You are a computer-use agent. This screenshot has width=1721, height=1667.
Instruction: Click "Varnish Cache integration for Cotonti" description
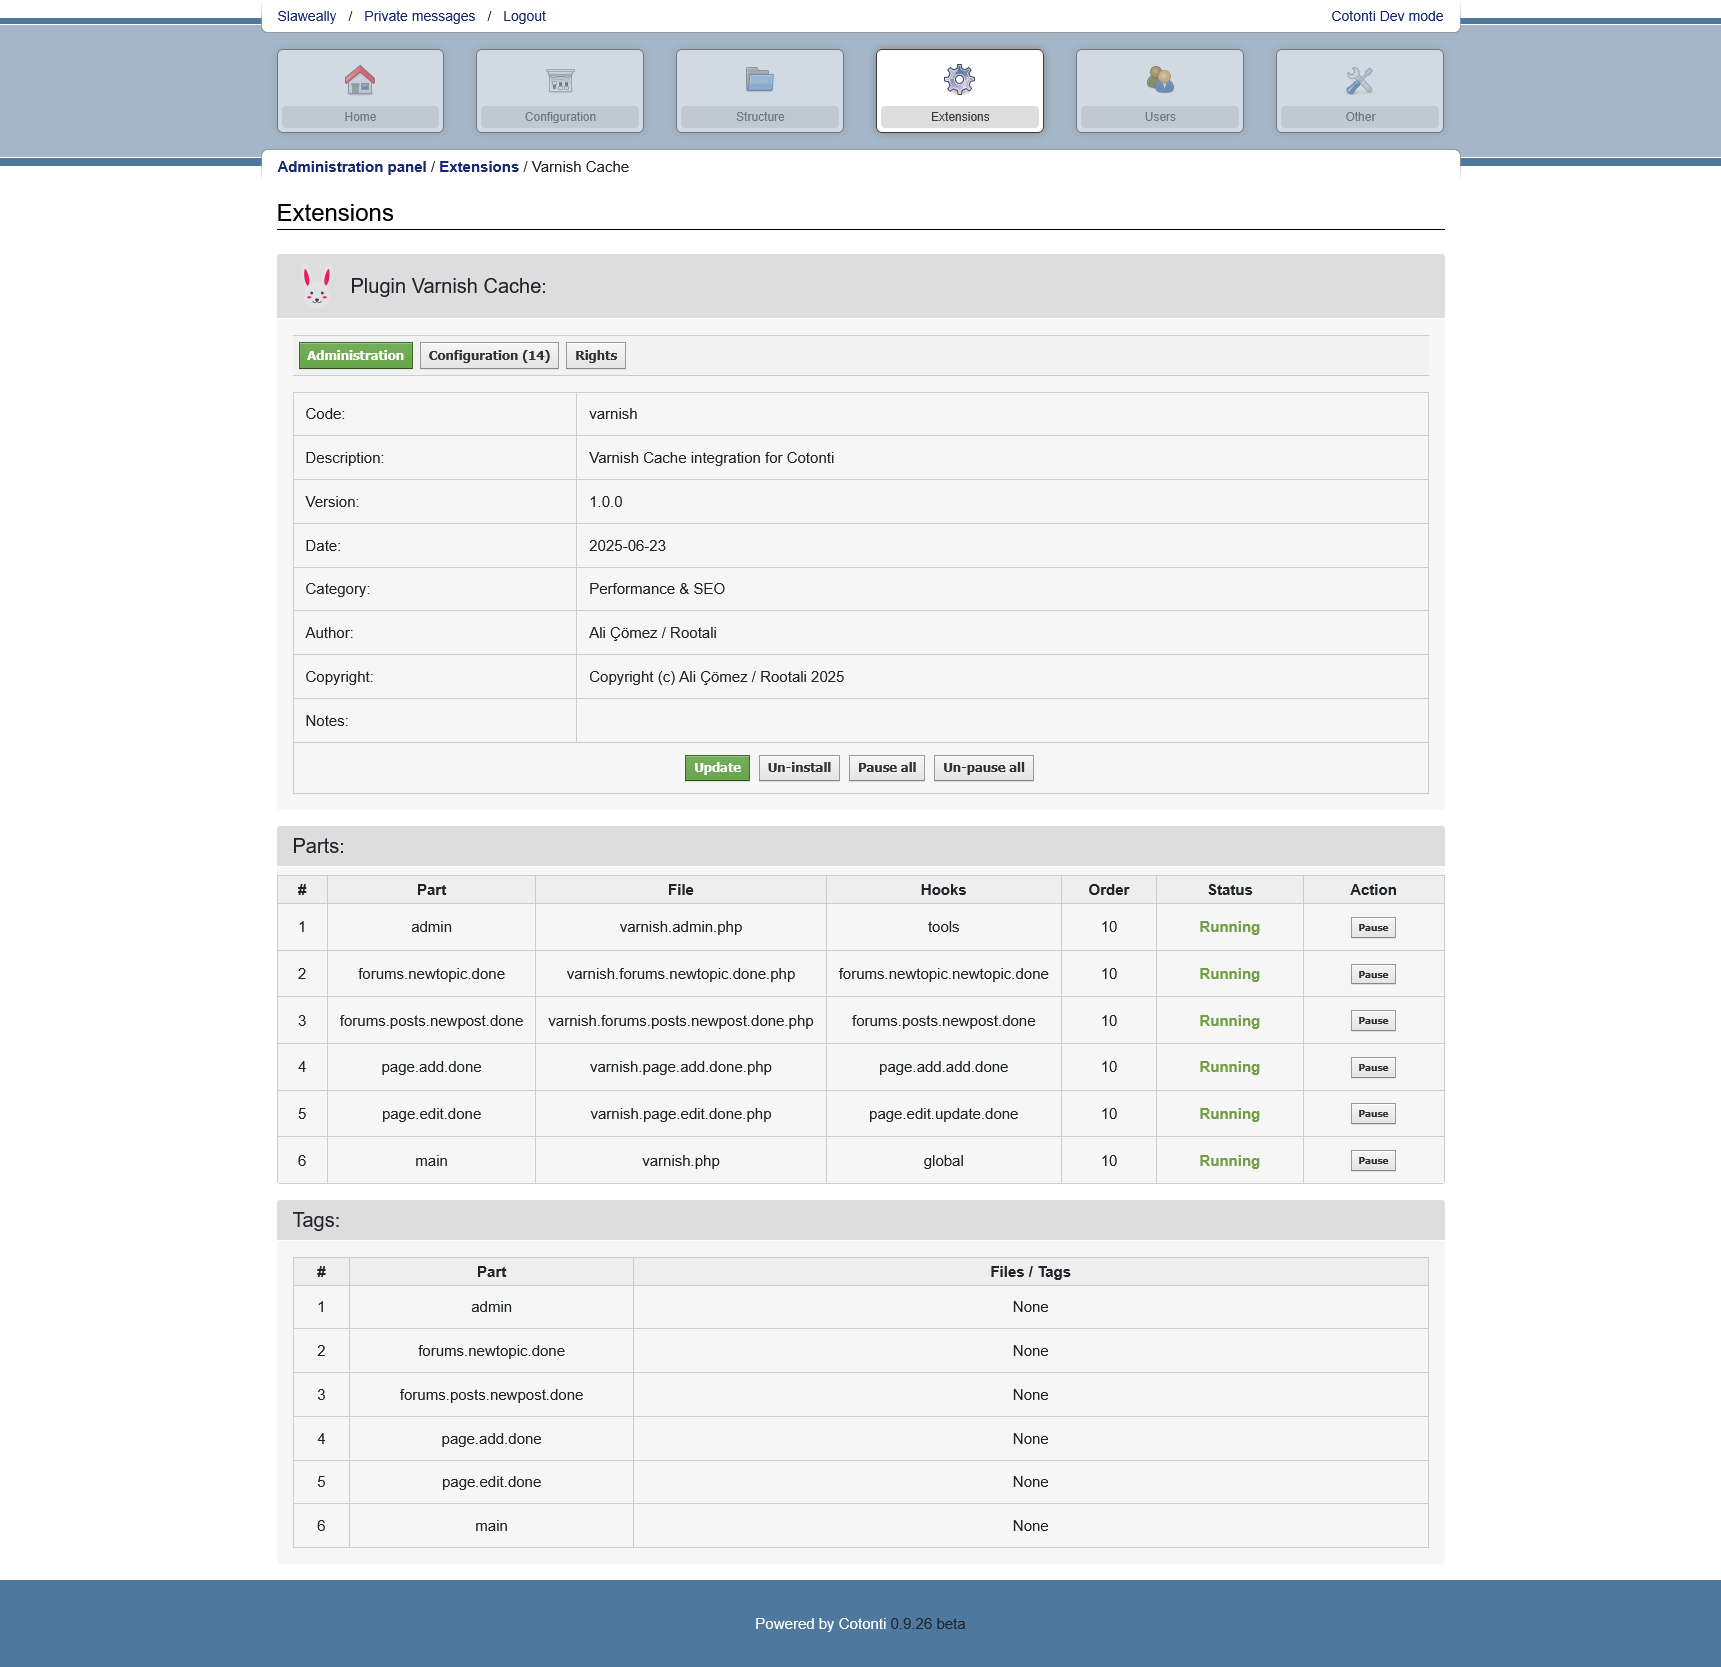pos(711,458)
